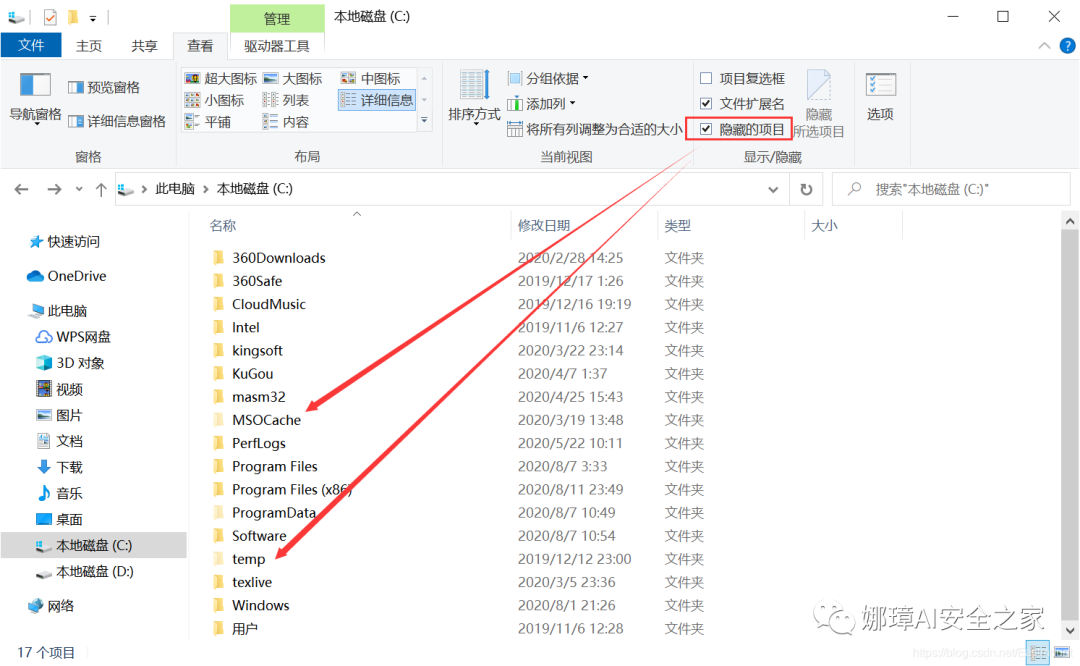Open 下载 folder in sidebar
Screen dimensions: 1080x666
point(60,468)
